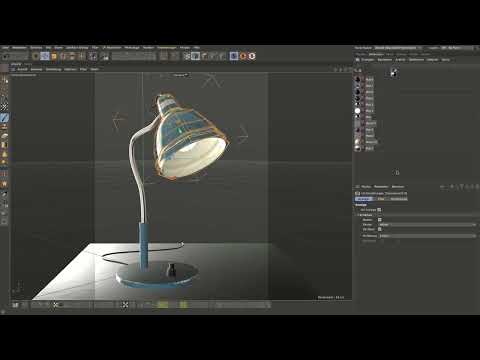This screenshot has width=480, height=360.
Task: Toggle the first checkbox in the attributes panel
Action: [379, 210]
